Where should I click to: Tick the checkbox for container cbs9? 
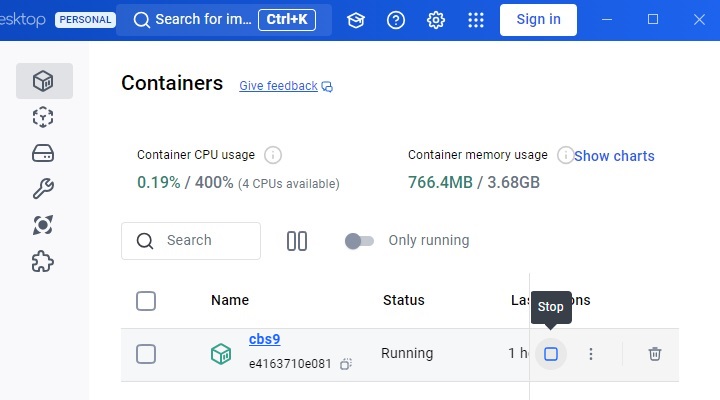point(146,354)
